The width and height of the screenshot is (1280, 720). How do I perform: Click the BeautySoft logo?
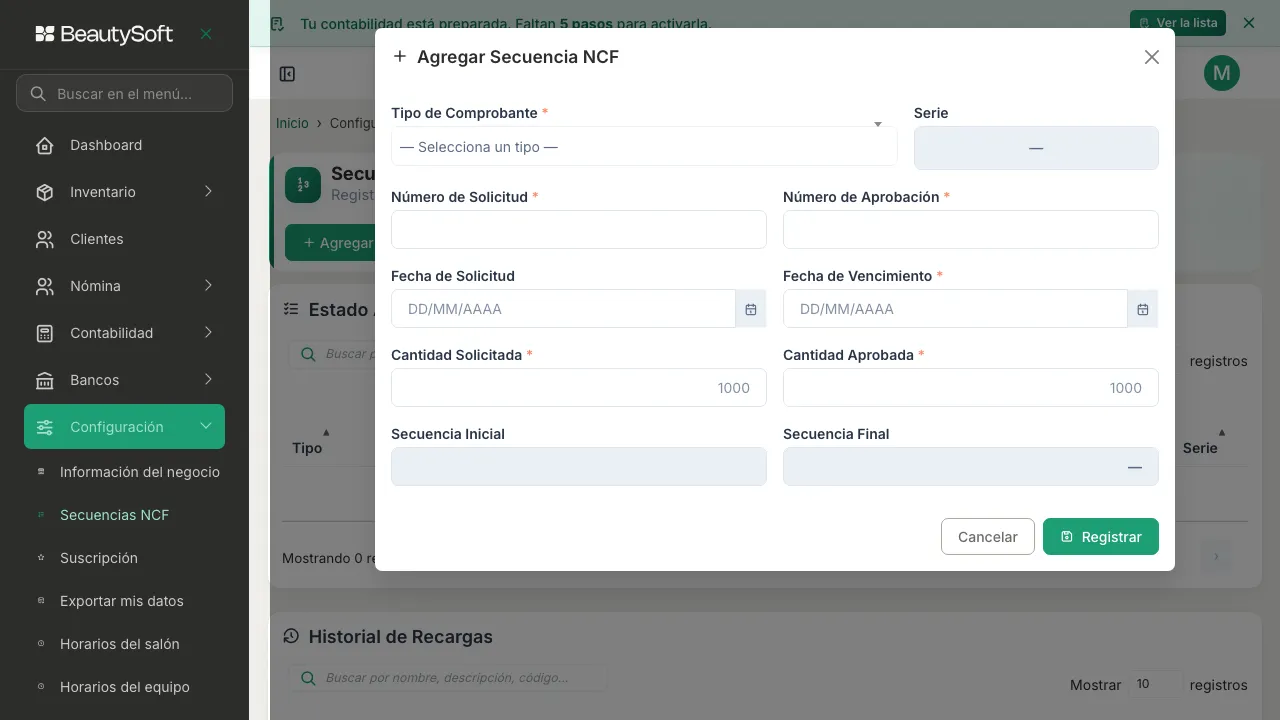click(x=104, y=34)
